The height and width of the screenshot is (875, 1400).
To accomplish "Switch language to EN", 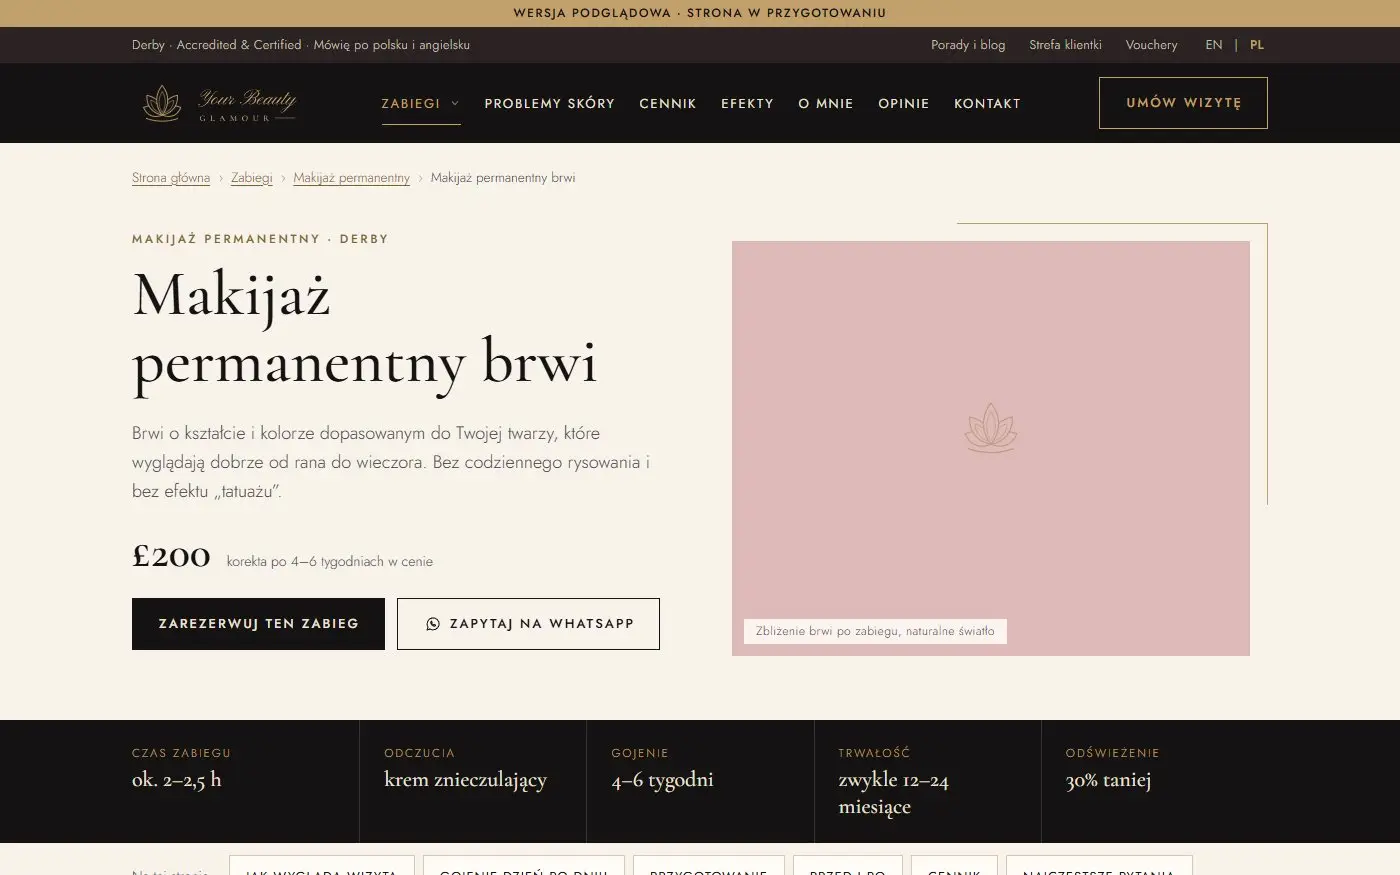I will [x=1214, y=45].
